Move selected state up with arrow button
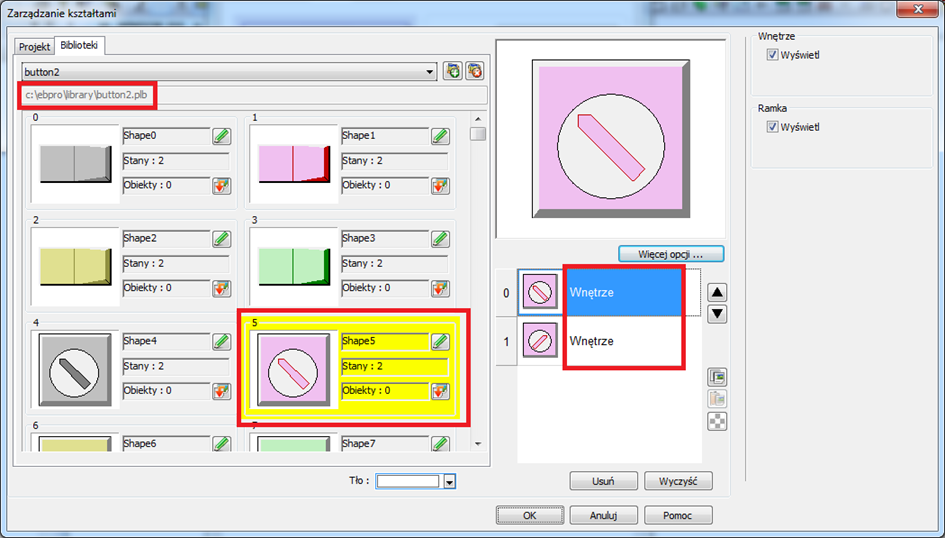The height and width of the screenshot is (538, 945). pos(717,293)
